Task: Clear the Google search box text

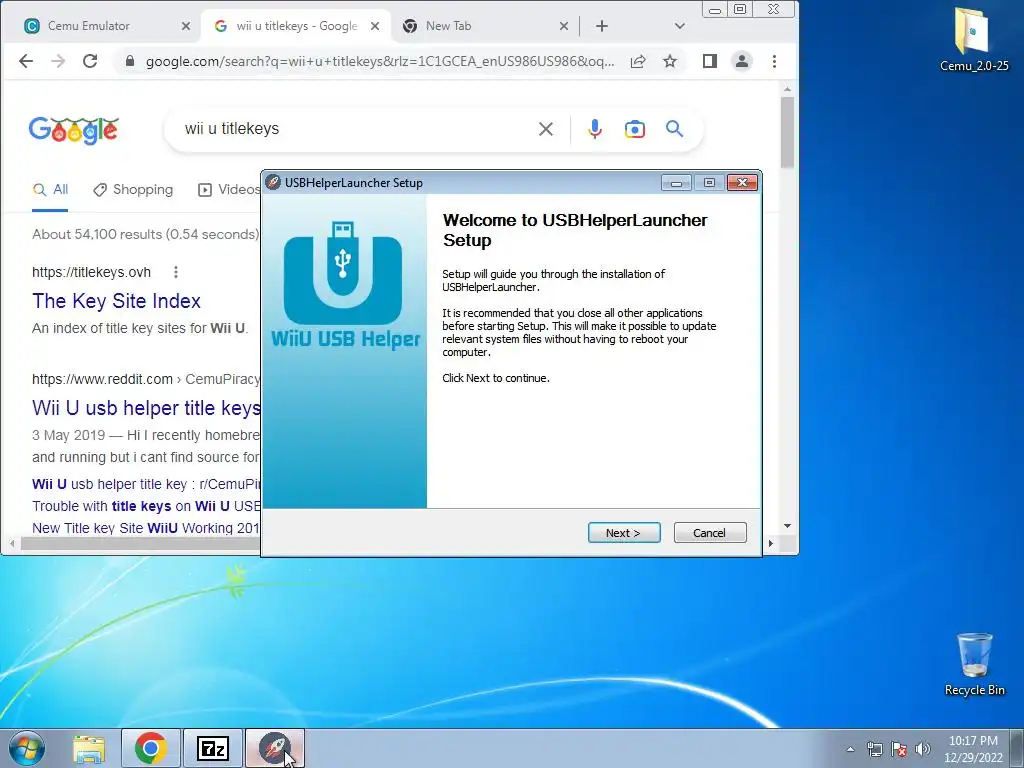Action: point(546,129)
